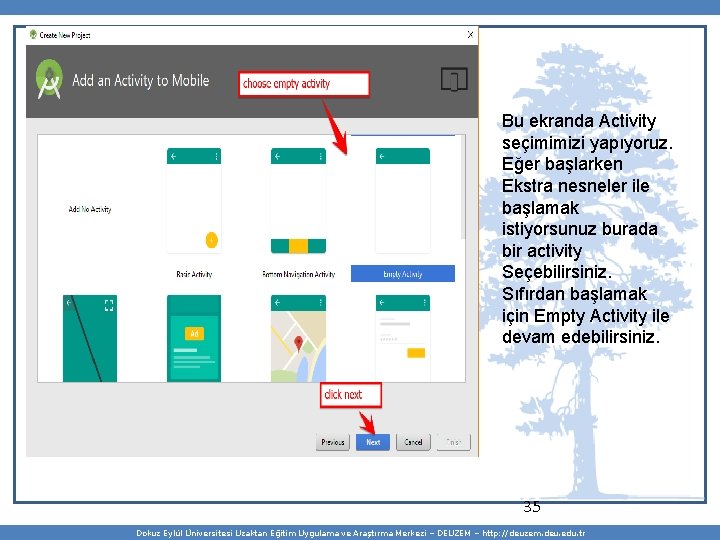
Task: Click the Android Studio logo in header
Action: tap(49, 79)
